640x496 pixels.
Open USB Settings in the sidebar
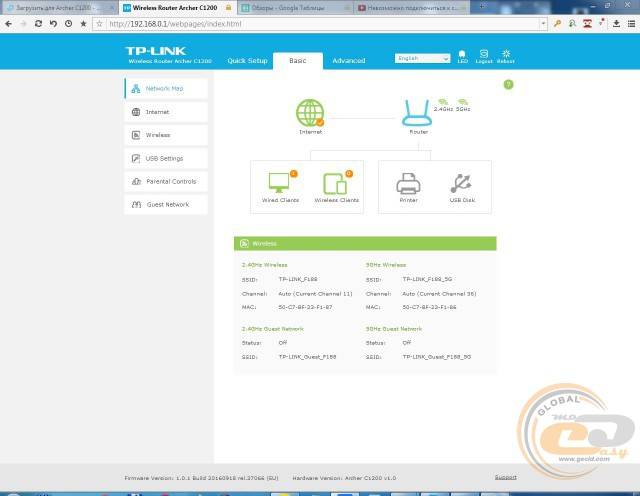tap(166, 158)
